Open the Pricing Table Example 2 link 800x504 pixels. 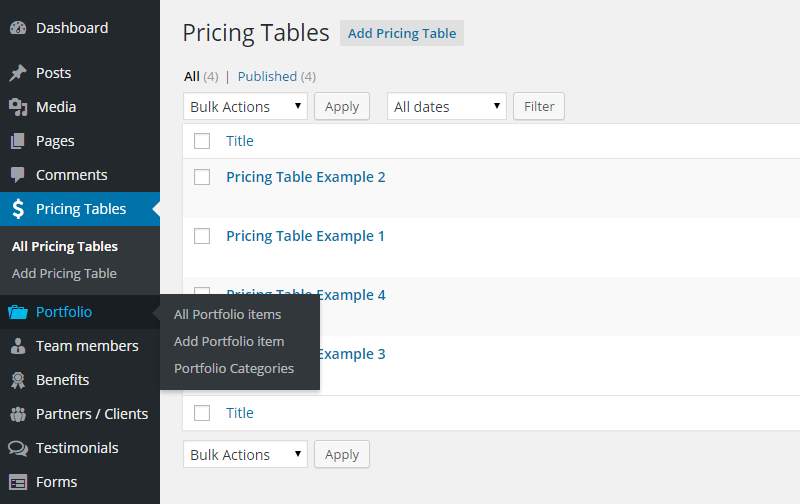306,177
